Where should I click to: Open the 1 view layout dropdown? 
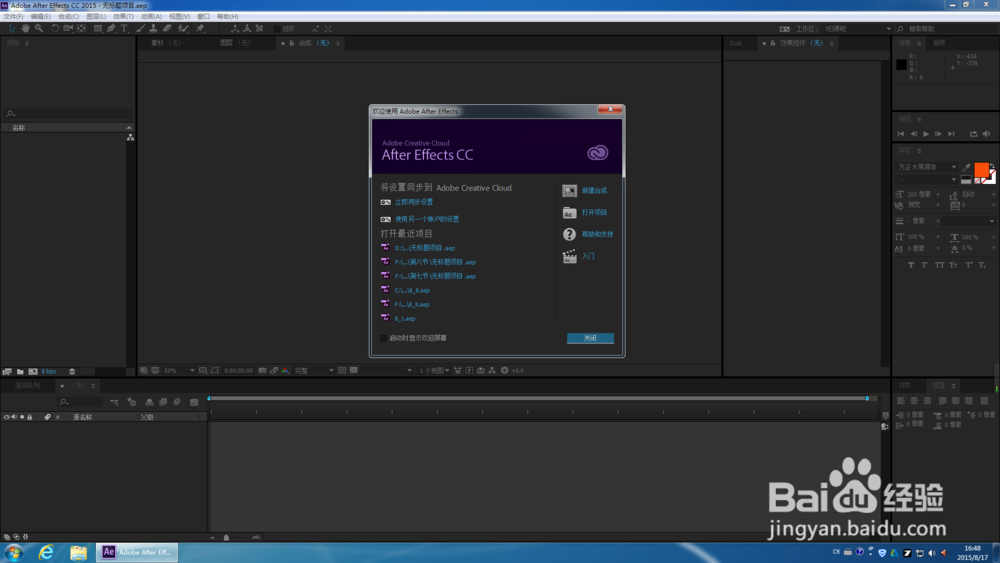(434, 370)
